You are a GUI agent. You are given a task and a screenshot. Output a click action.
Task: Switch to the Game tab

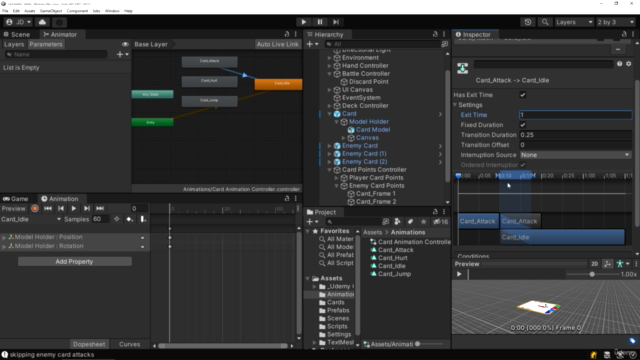pyautogui.click(x=16, y=199)
